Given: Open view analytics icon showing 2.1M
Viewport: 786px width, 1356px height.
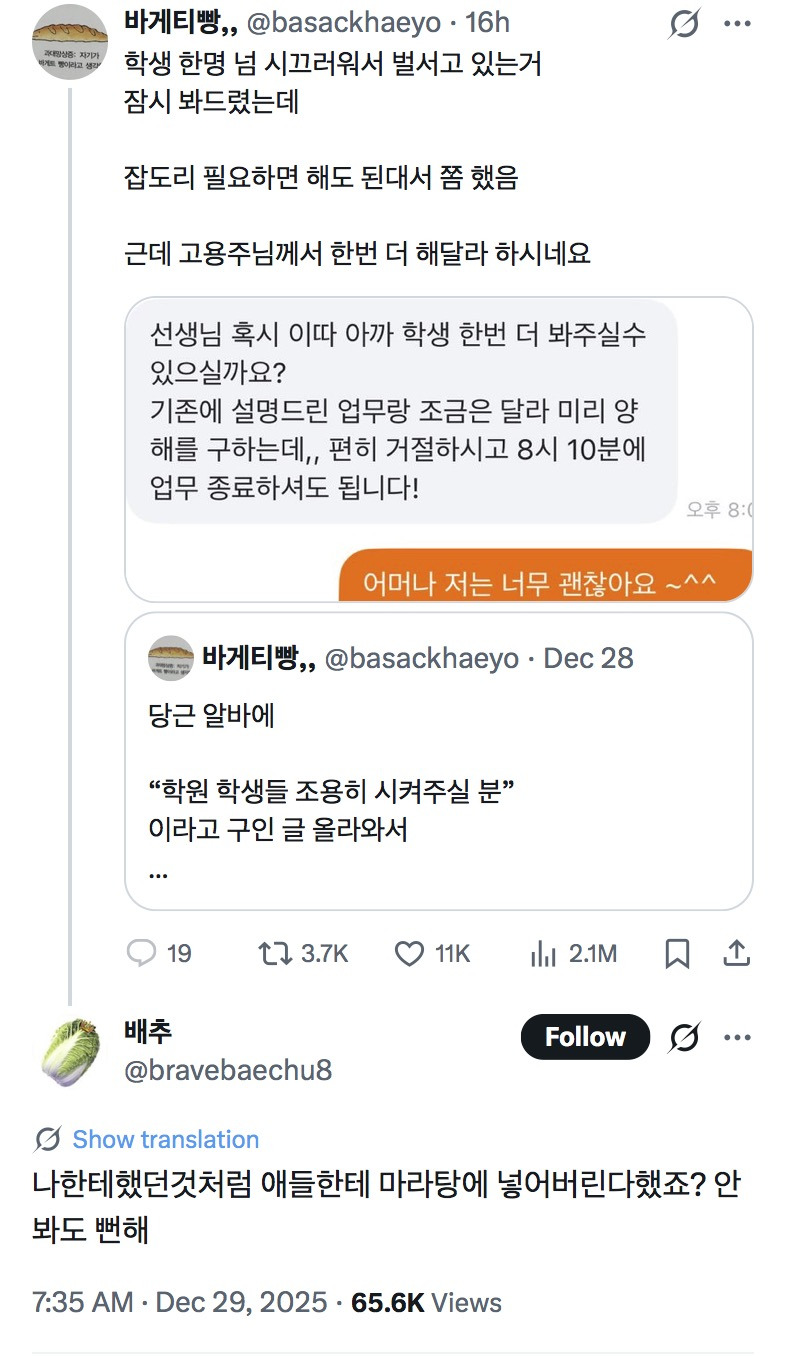Looking at the screenshot, I should [543, 954].
